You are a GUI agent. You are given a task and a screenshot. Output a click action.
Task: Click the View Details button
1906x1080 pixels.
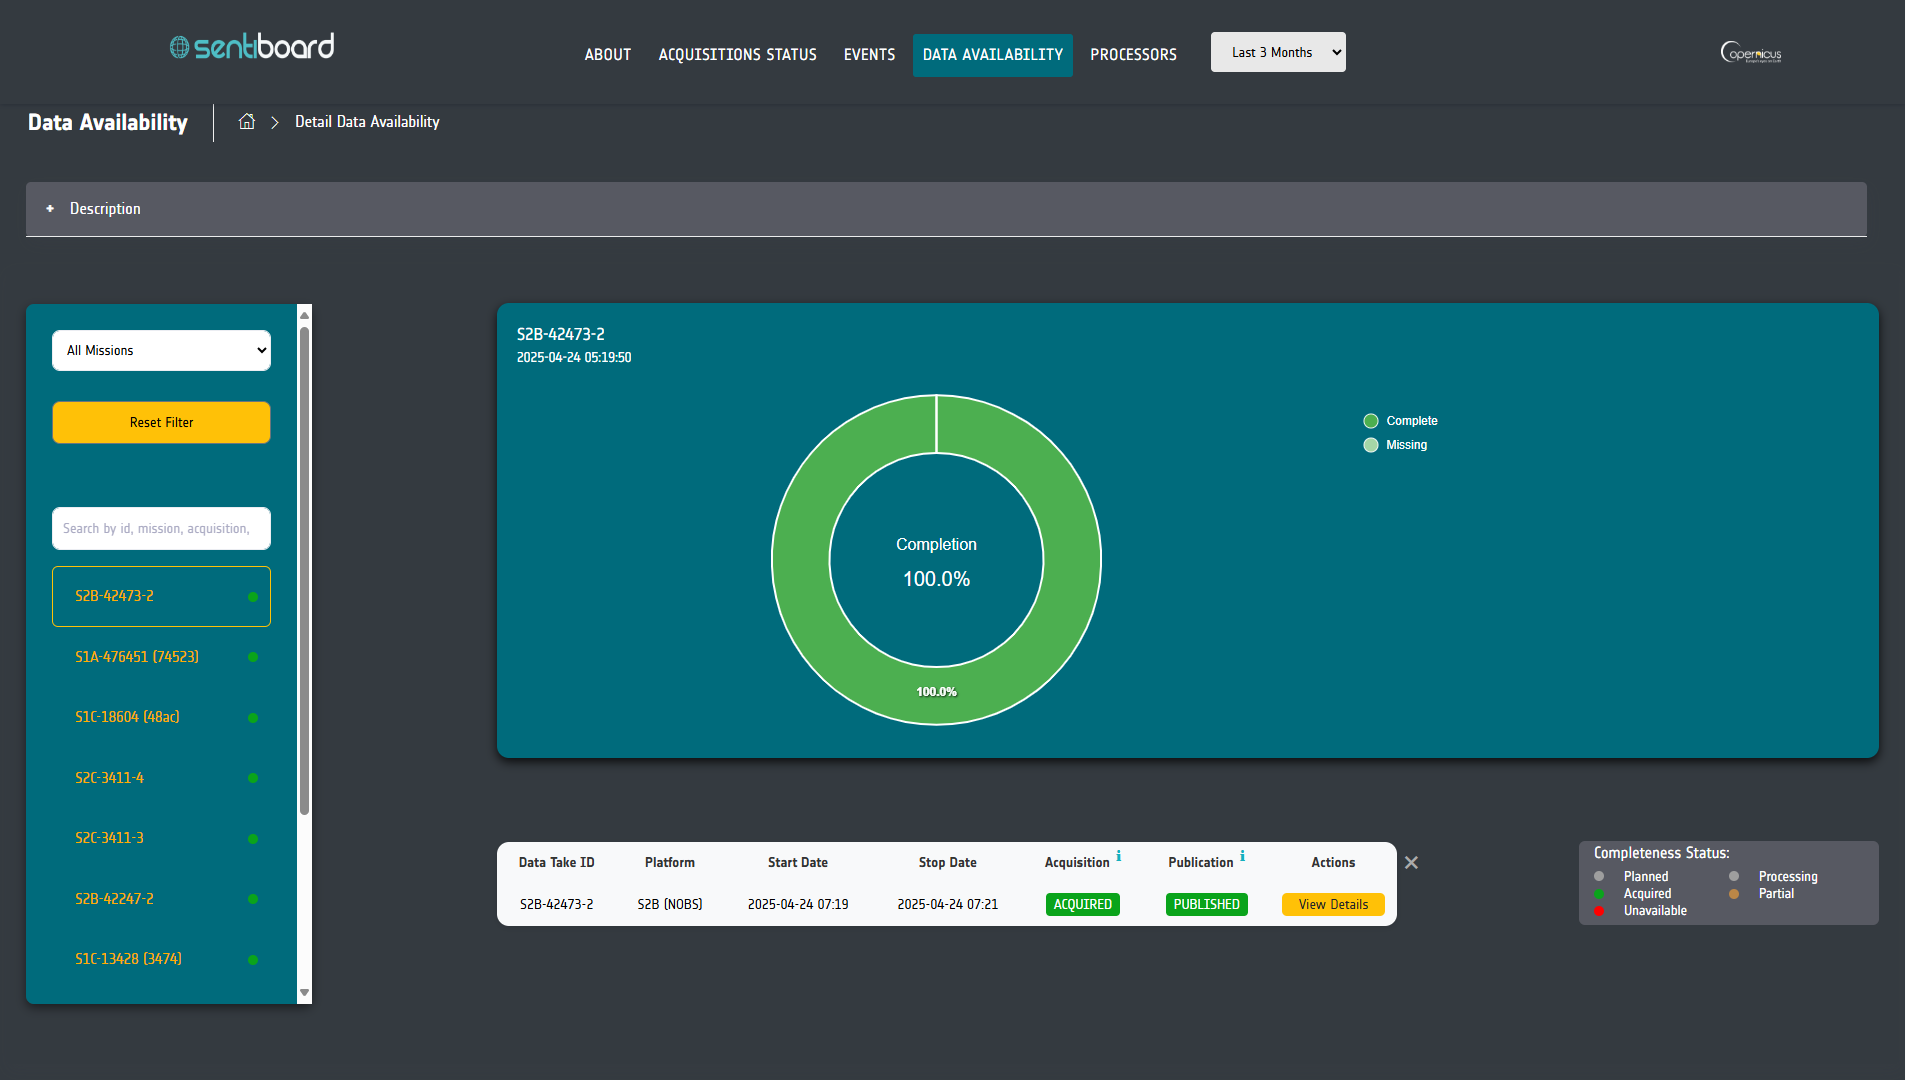pos(1333,905)
